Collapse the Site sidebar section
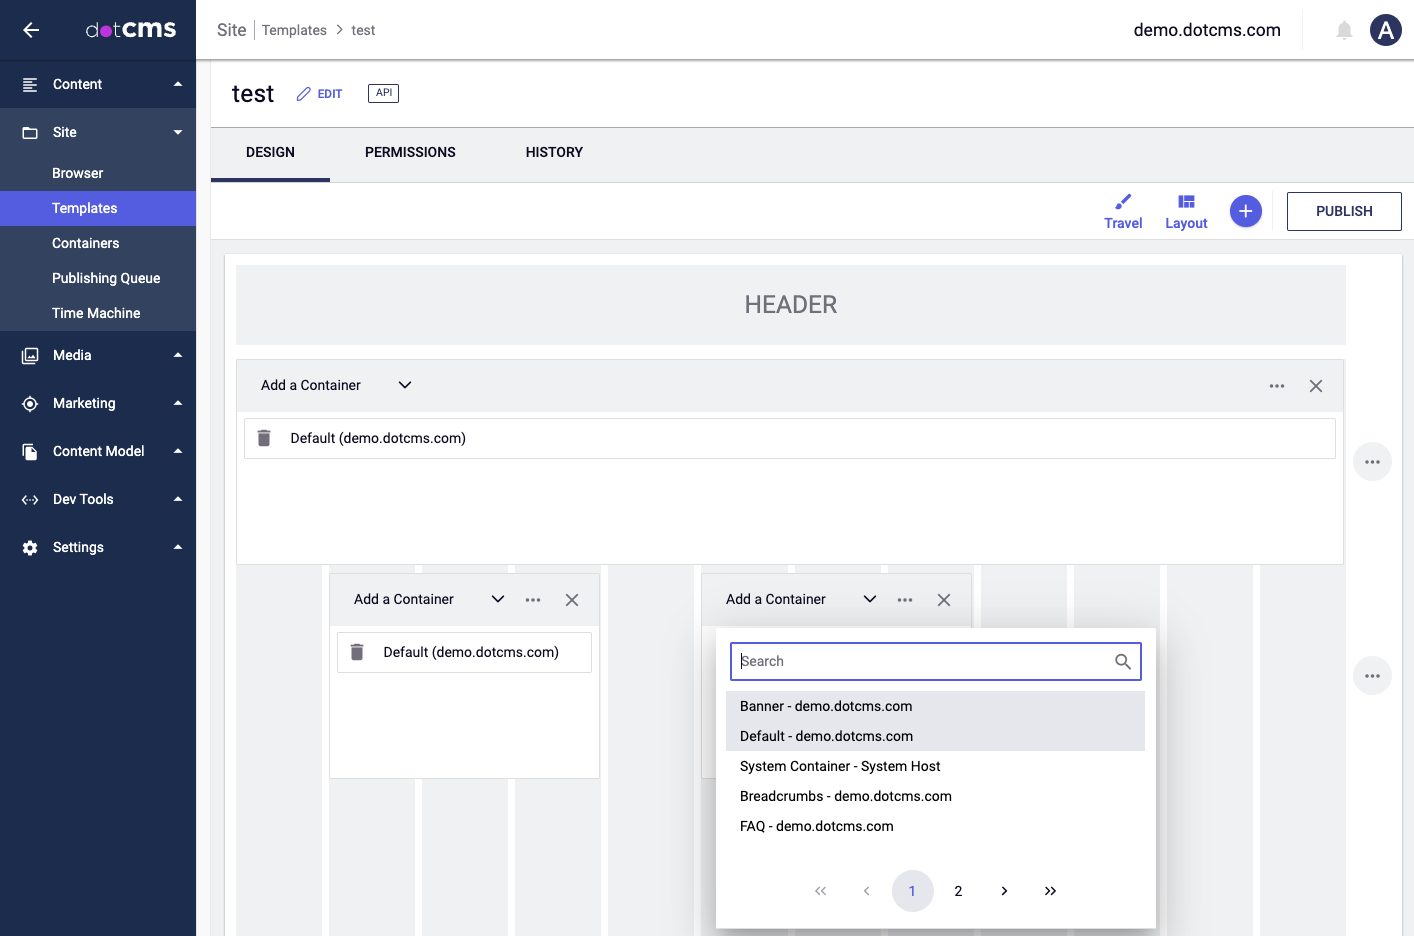Screen dimensions: 1414x936 [178, 132]
